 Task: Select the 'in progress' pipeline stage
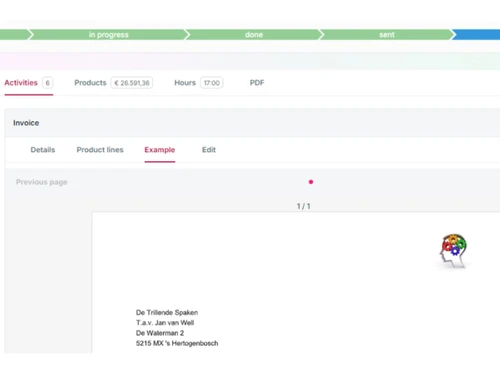click(108, 35)
